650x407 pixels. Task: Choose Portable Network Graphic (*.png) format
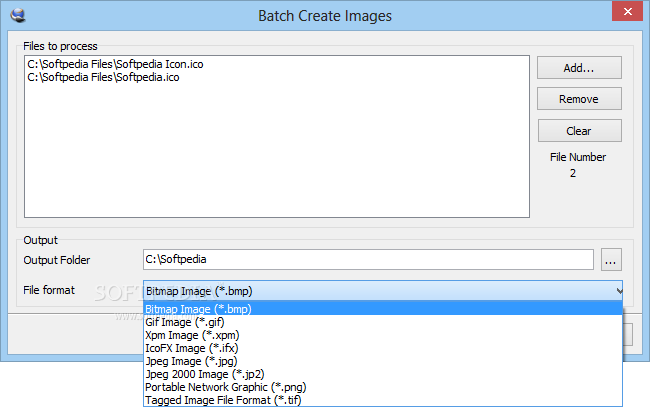(x=383, y=387)
